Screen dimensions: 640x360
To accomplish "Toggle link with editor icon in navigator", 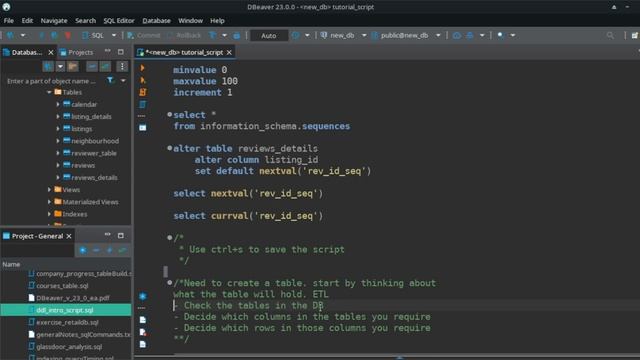I will point(105,66).
